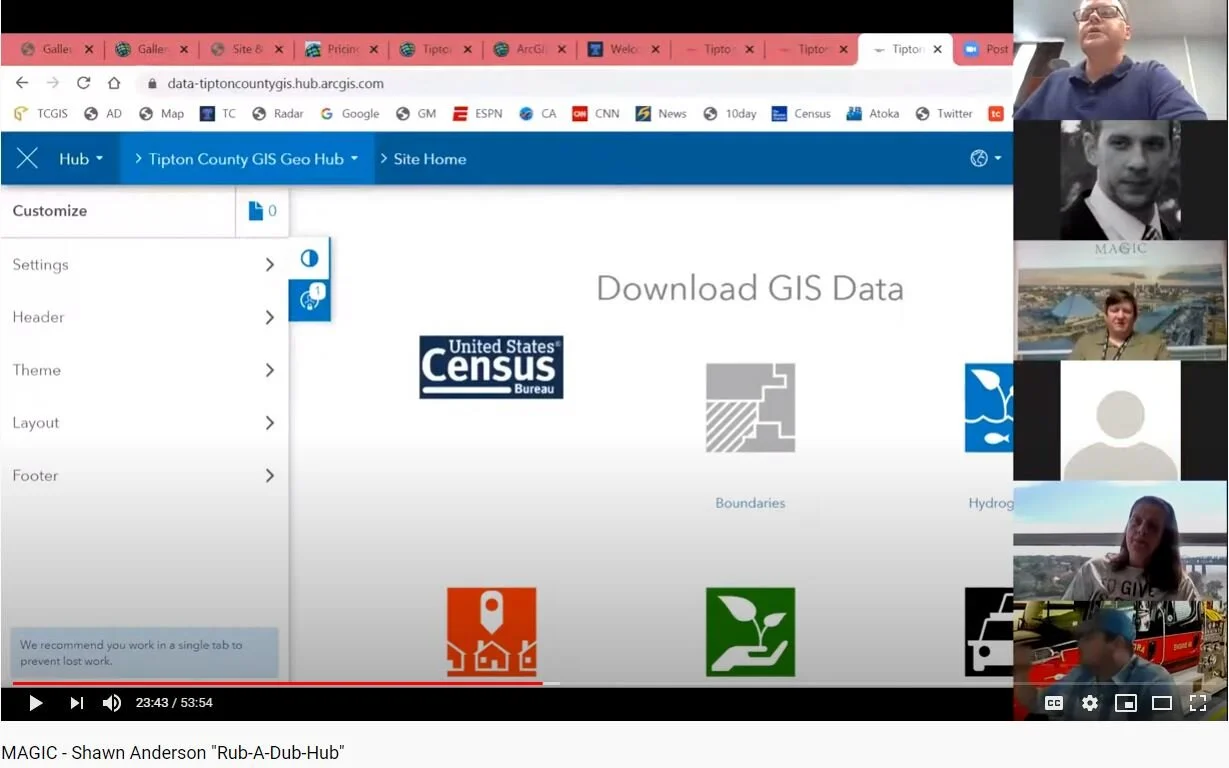1229x768 pixels.
Task: Open the Hub dropdown menu
Action: tap(80, 158)
